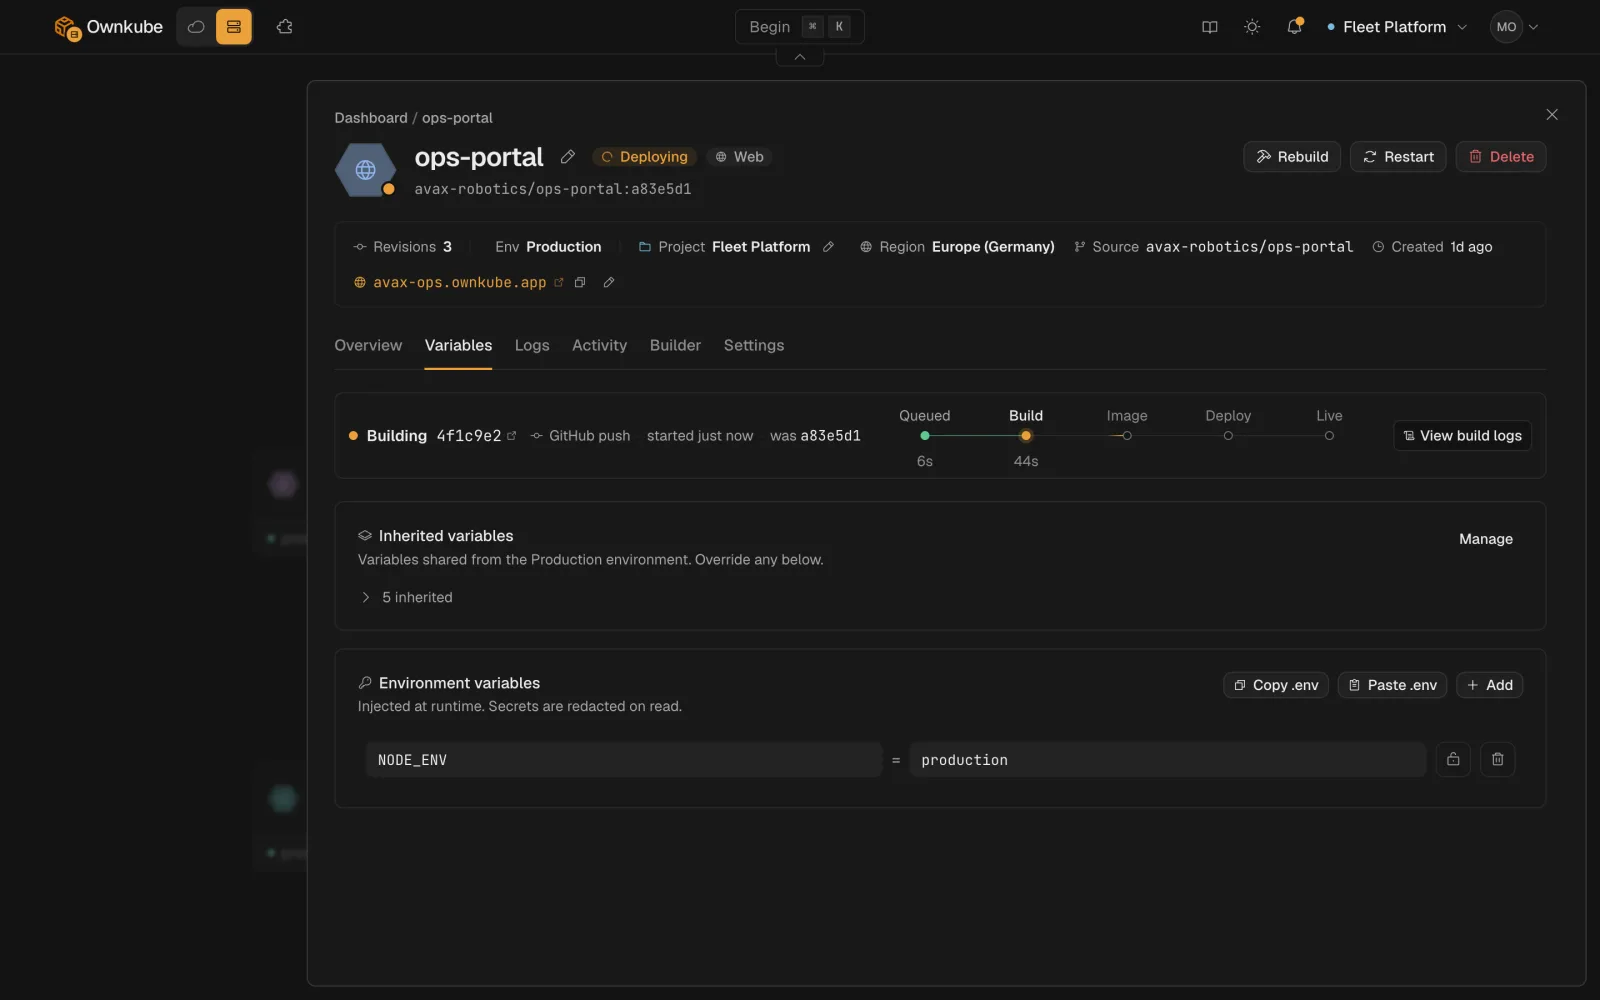Switch to the Builder tab

(x=675, y=345)
